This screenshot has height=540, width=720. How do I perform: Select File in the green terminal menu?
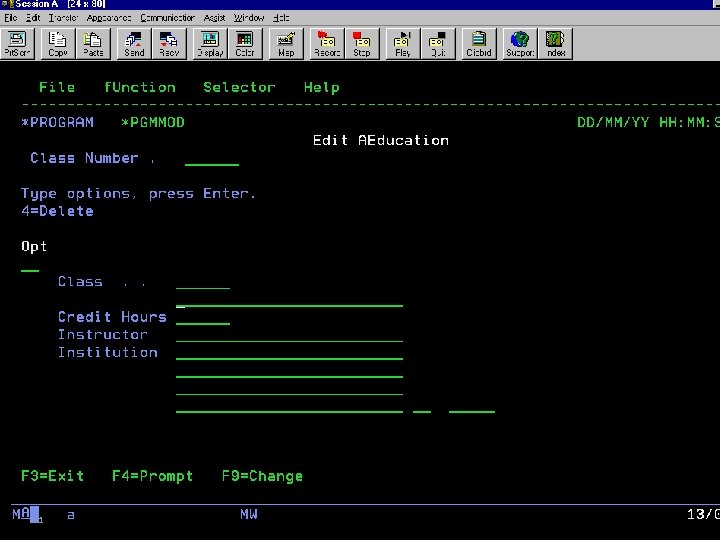click(57, 87)
